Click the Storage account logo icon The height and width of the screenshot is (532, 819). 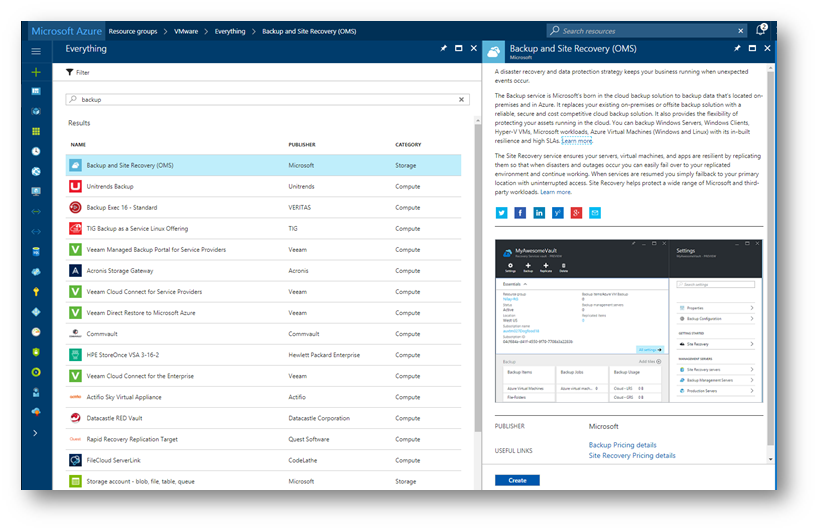[75, 481]
